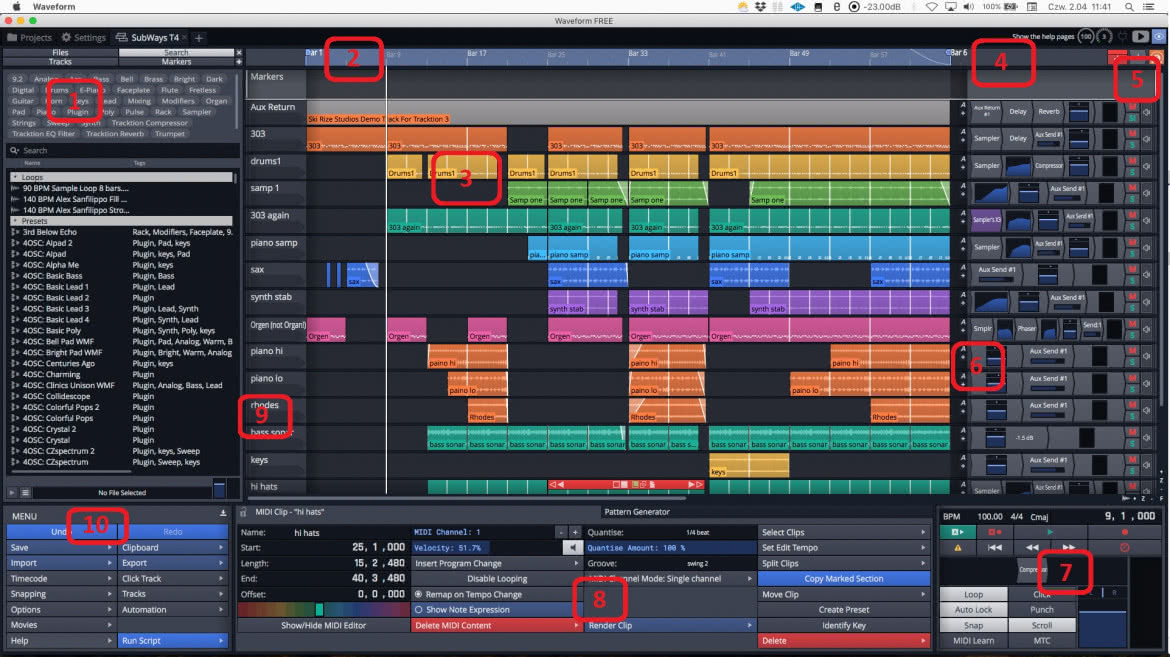1170x657 pixels.
Task: Click the speaker icon on Aux Return track
Action: pos(1147,112)
